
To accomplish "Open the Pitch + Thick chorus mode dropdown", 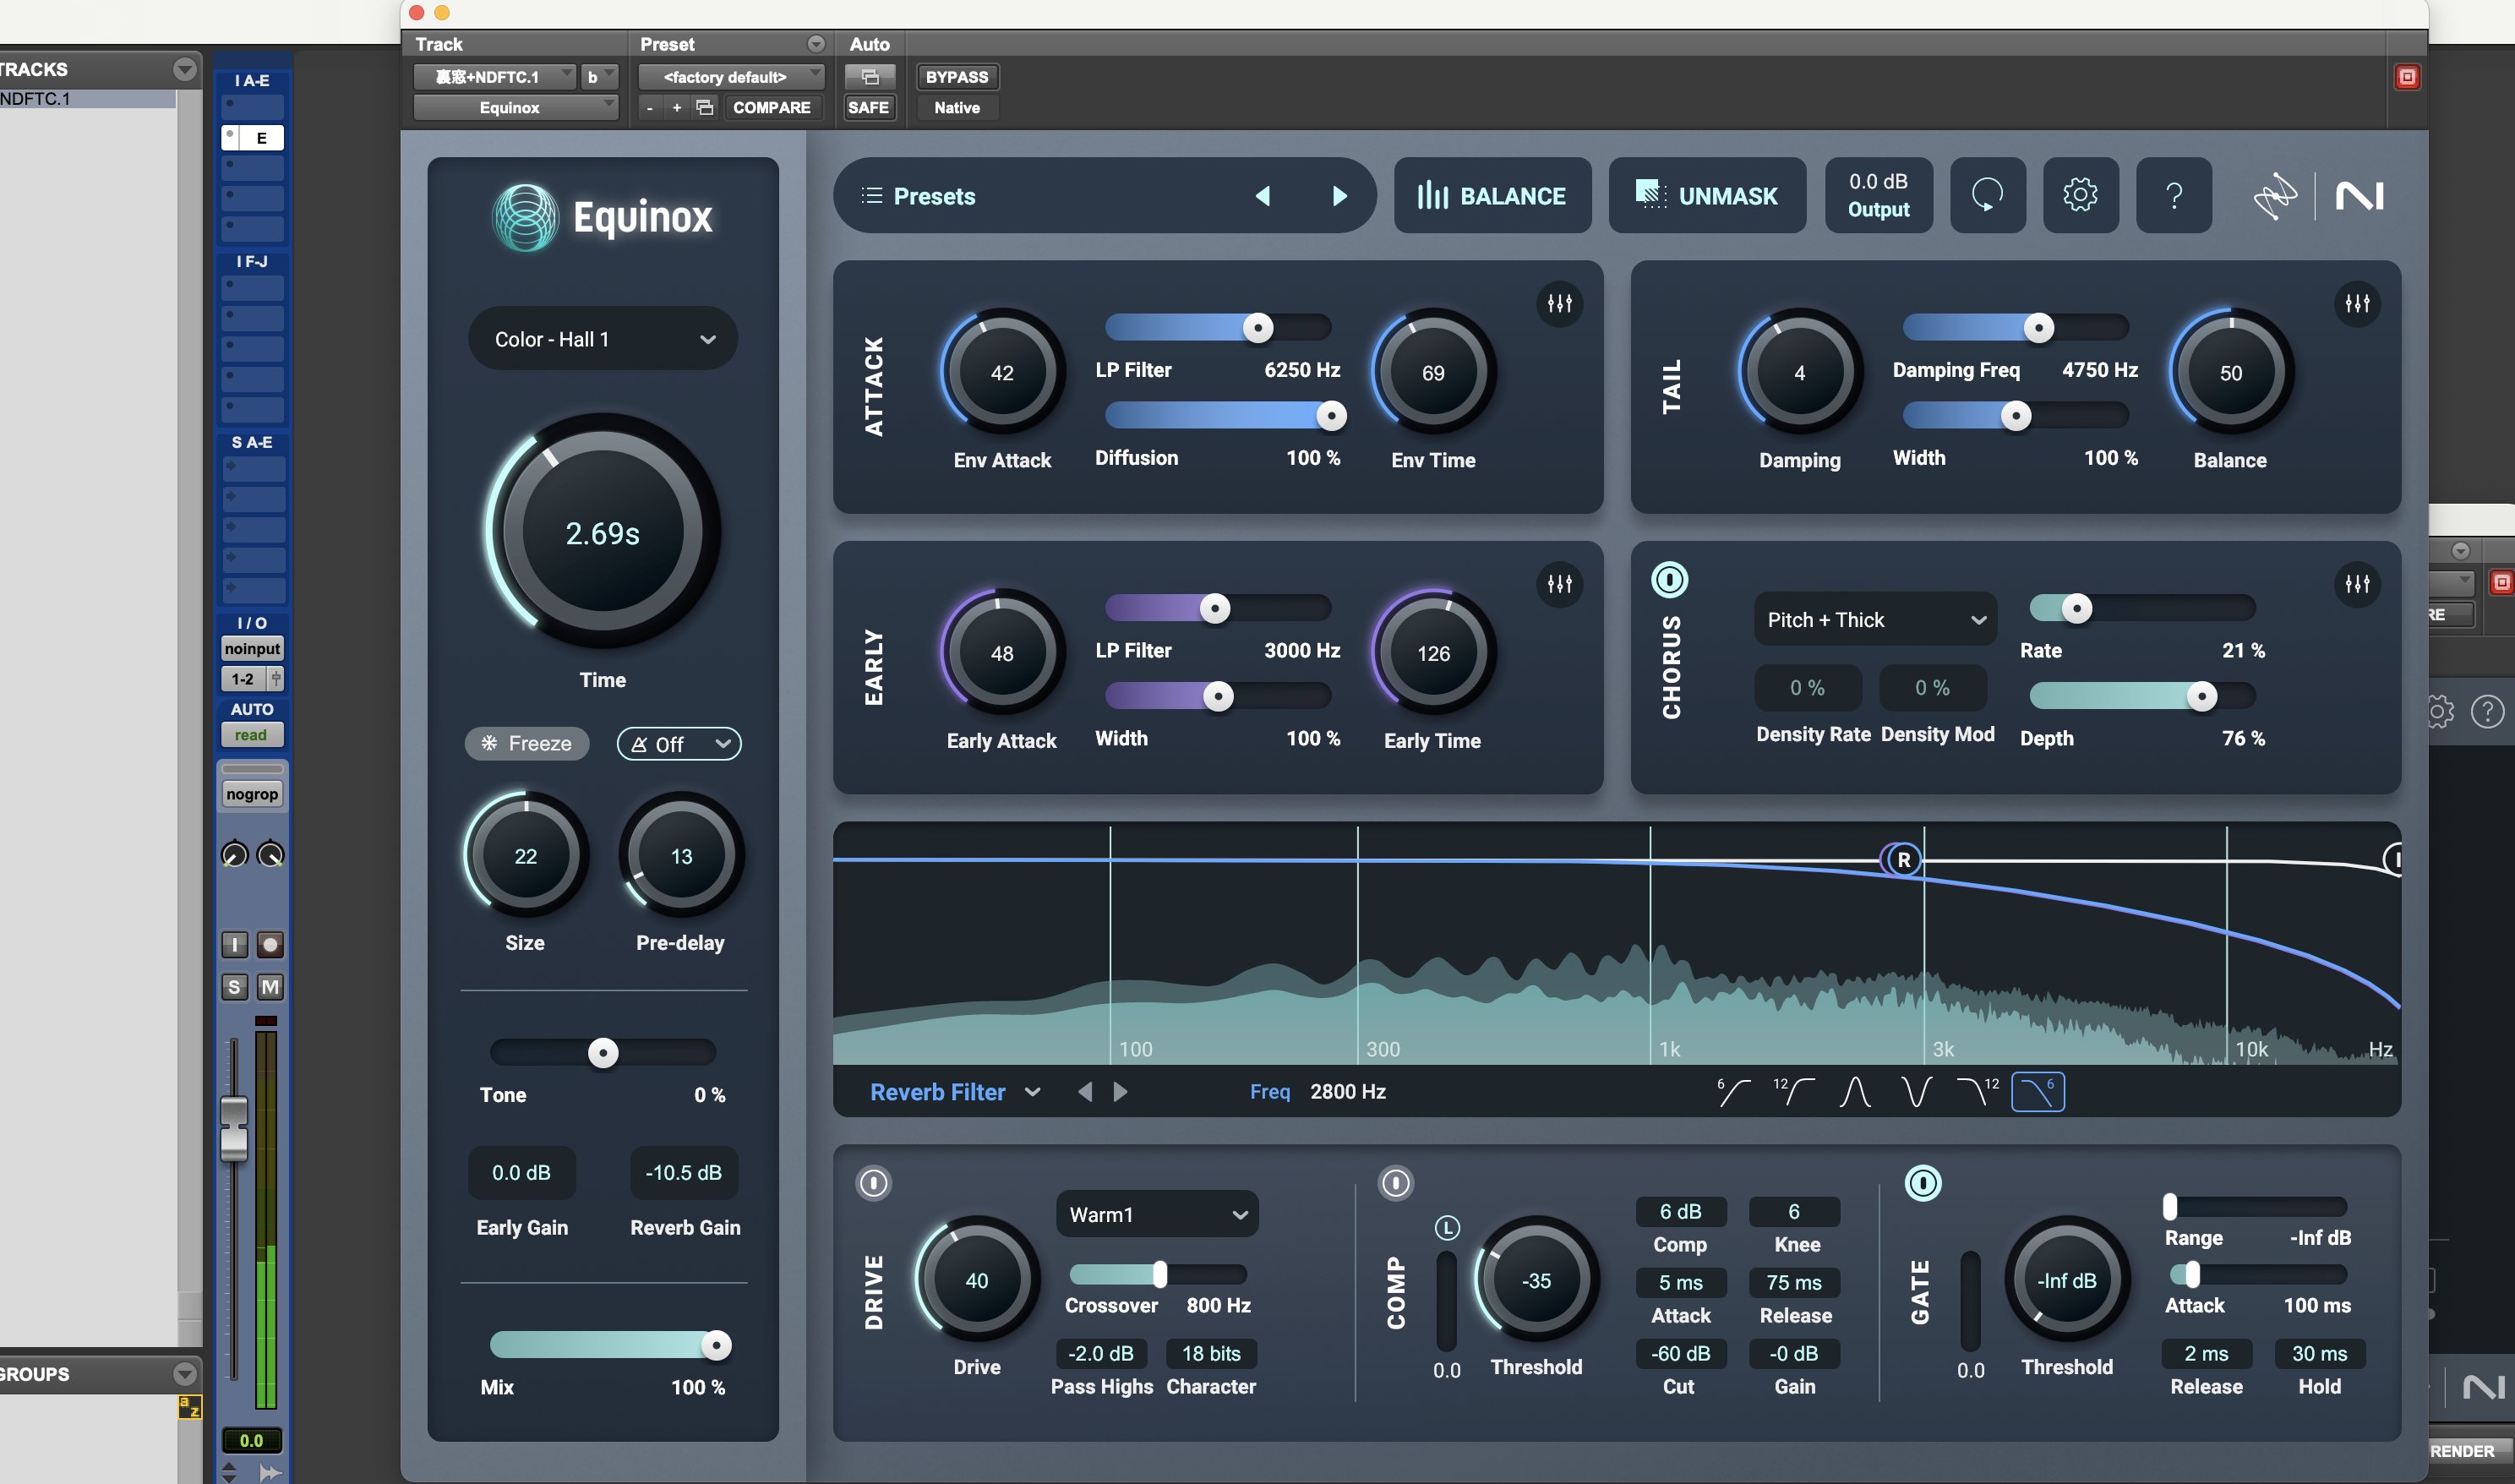I will (1875, 620).
